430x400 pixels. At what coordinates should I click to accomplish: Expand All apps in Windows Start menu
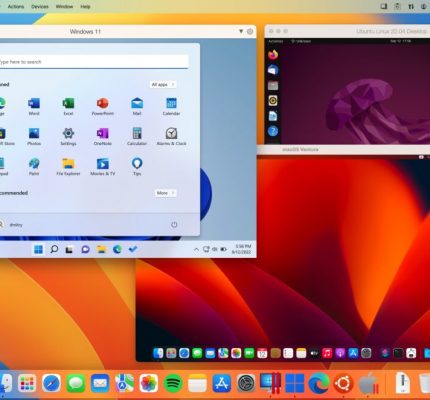coord(163,85)
